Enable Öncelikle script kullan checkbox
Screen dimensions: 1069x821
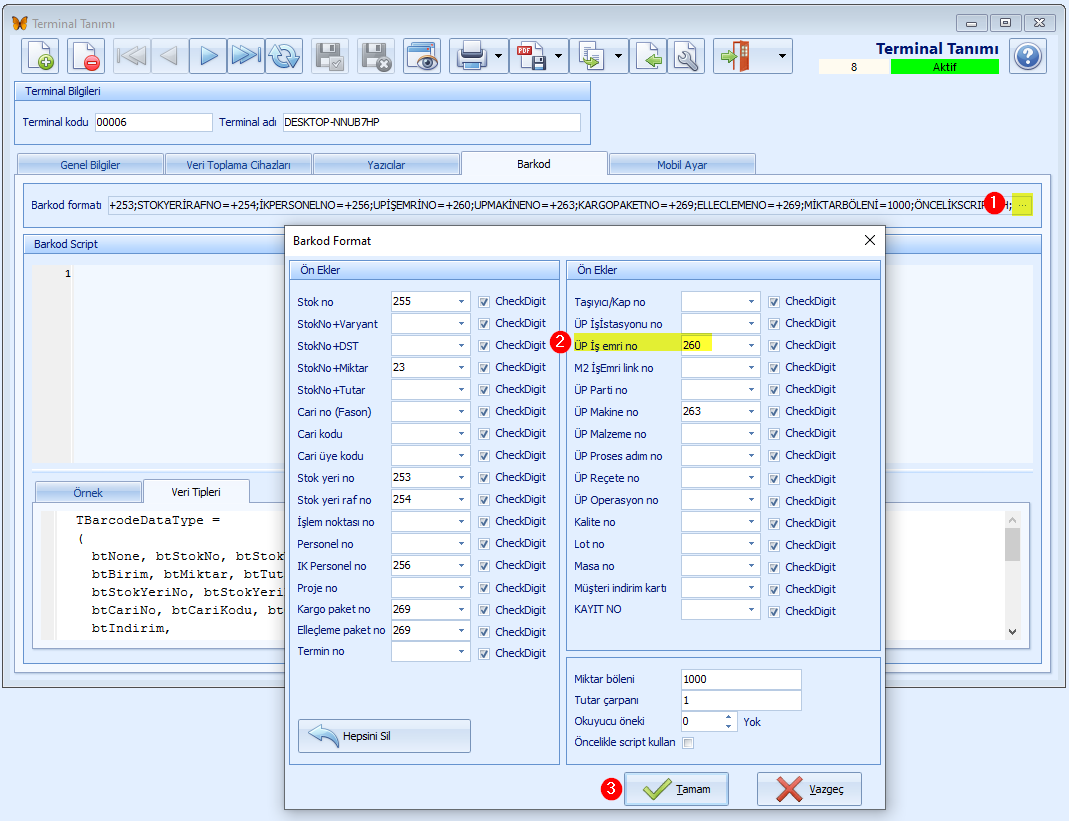pyautogui.click(x=688, y=743)
